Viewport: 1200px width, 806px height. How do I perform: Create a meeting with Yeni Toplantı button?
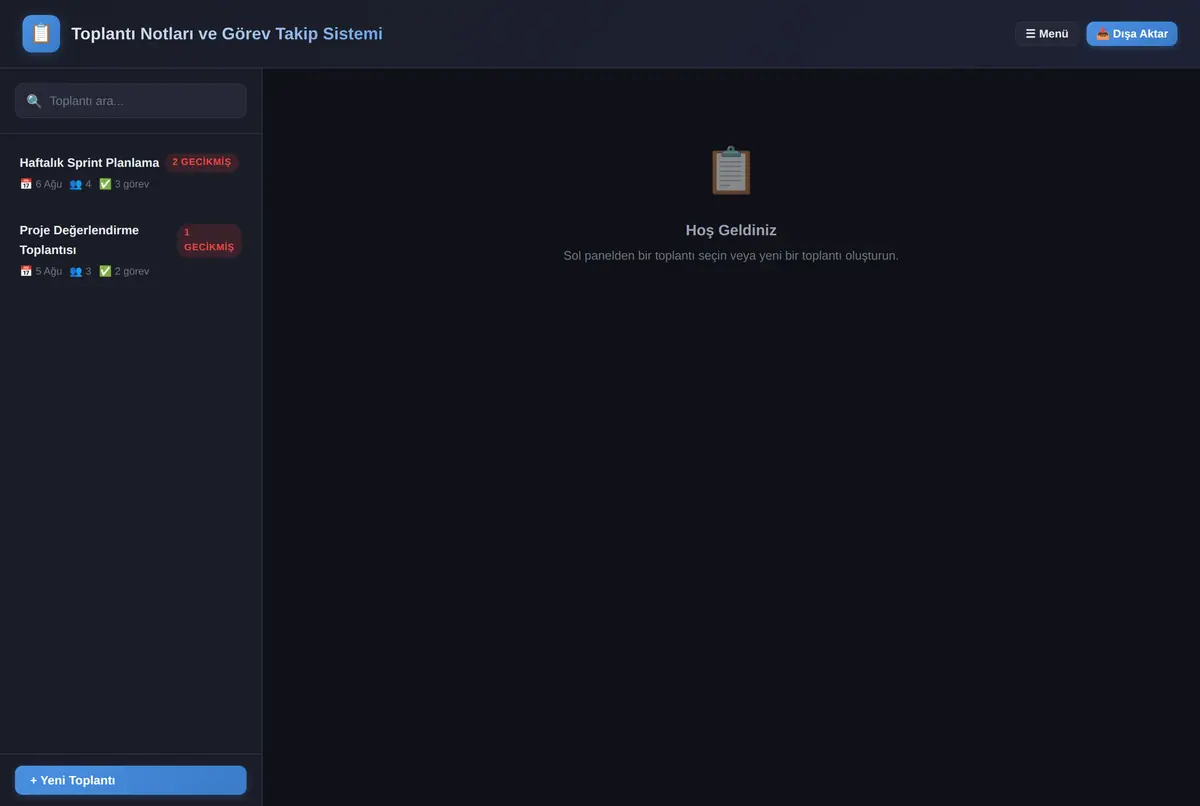click(131, 780)
